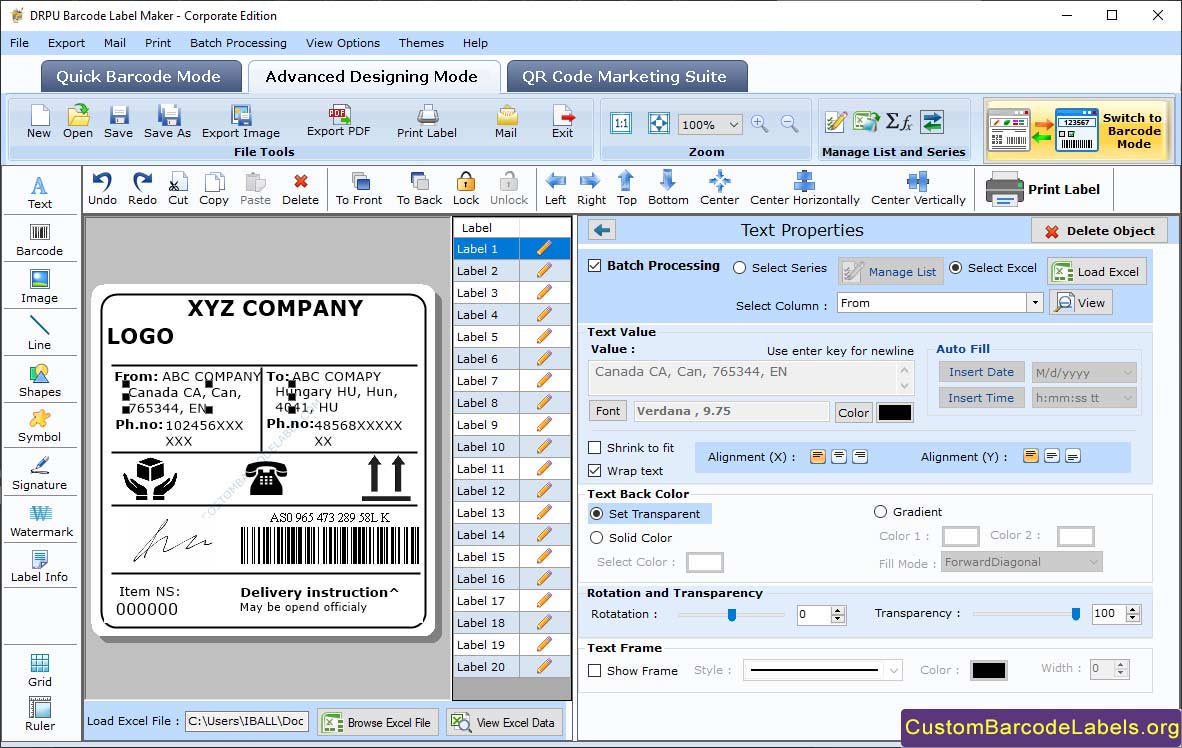
Task: Click the Transparency slider handle
Action: (1076, 615)
